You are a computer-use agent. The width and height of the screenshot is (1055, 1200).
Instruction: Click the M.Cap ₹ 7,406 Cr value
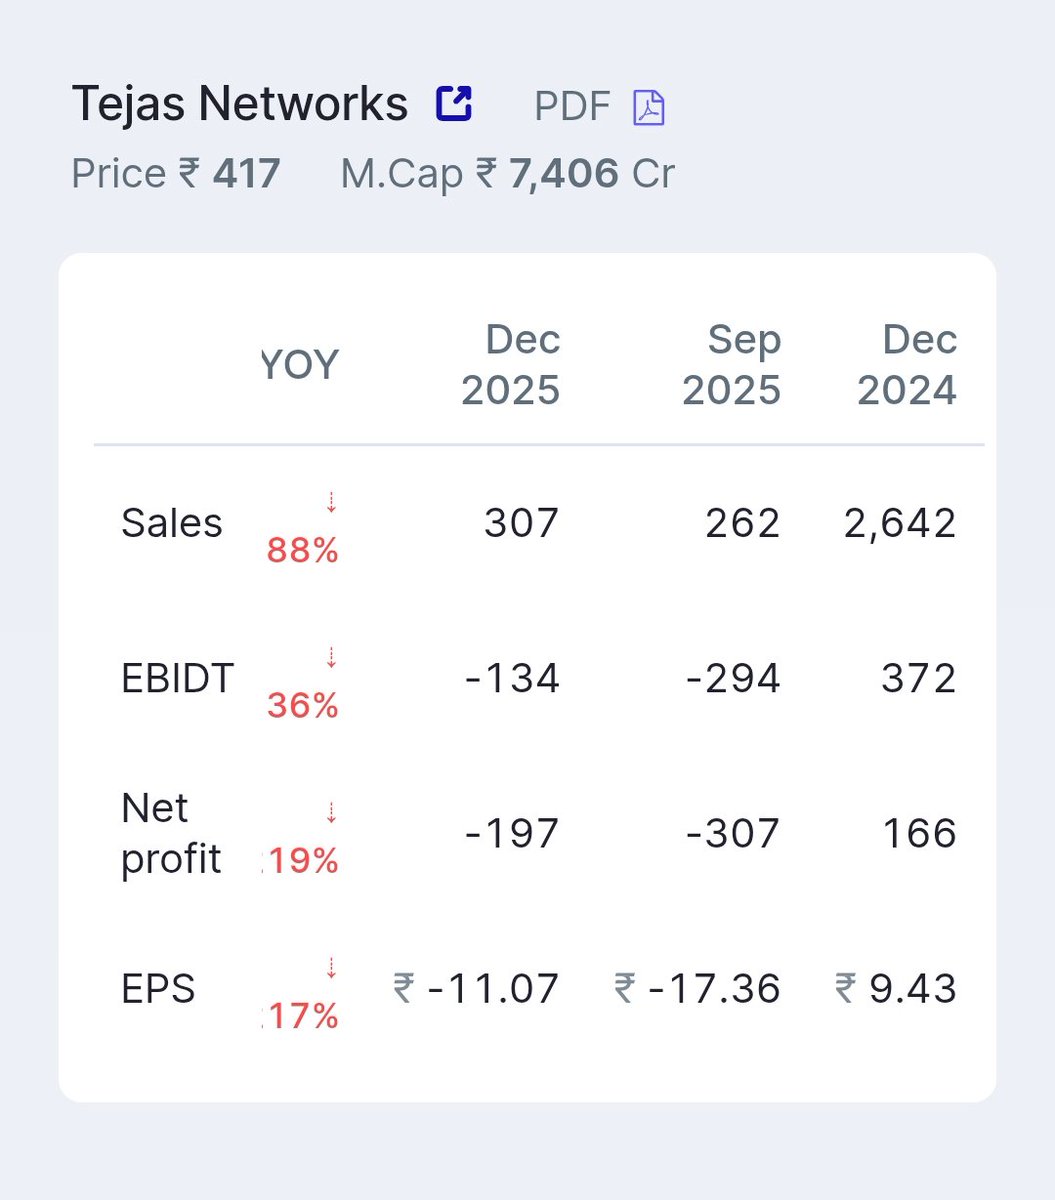click(x=508, y=174)
